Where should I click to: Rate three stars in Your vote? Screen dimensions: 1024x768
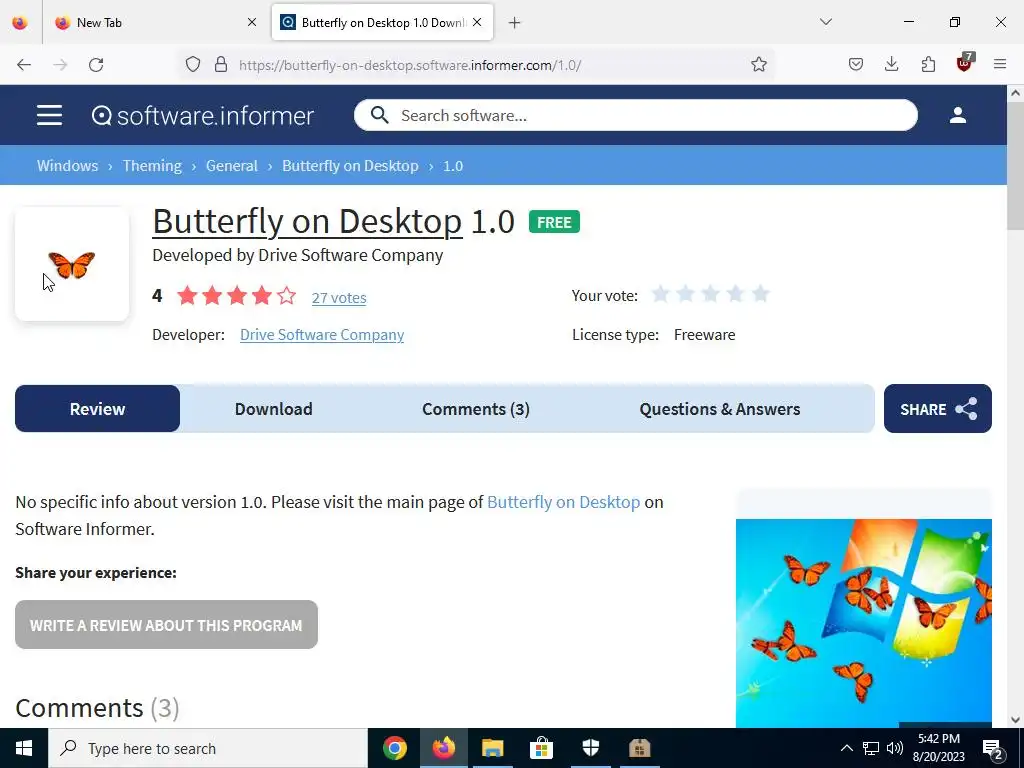(x=711, y=295)
